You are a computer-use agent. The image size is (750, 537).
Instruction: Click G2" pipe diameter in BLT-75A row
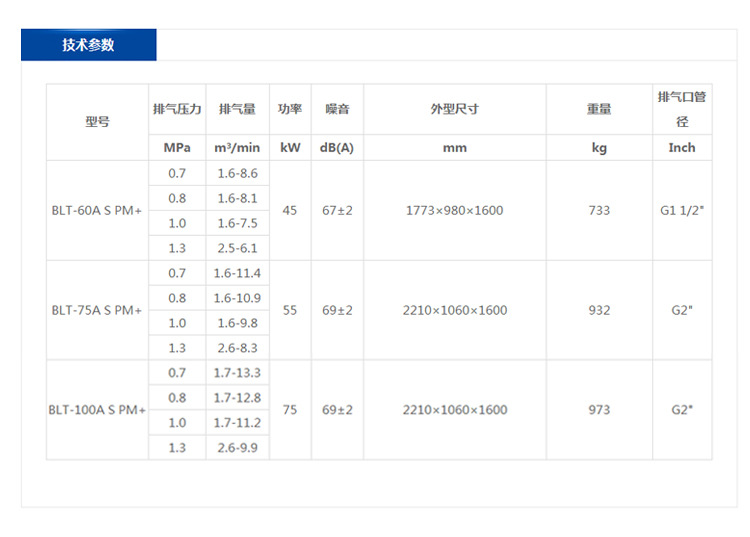tap(682, 310)
